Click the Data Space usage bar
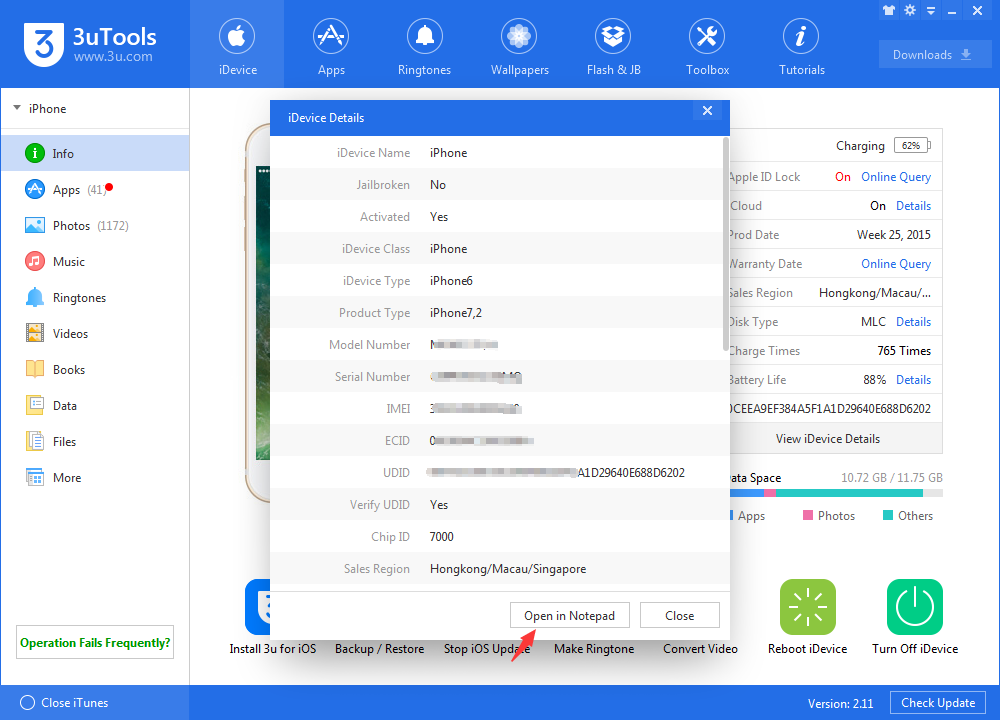This screenshot has width=1000, height=720. (x=836, y=493)
